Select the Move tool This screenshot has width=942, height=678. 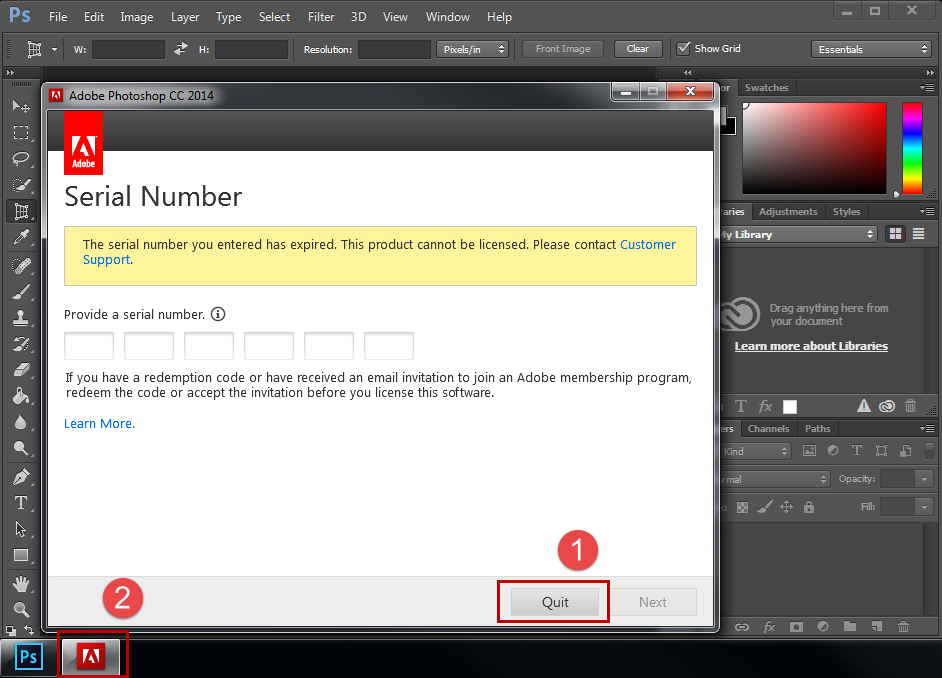[x=21, y=106]
